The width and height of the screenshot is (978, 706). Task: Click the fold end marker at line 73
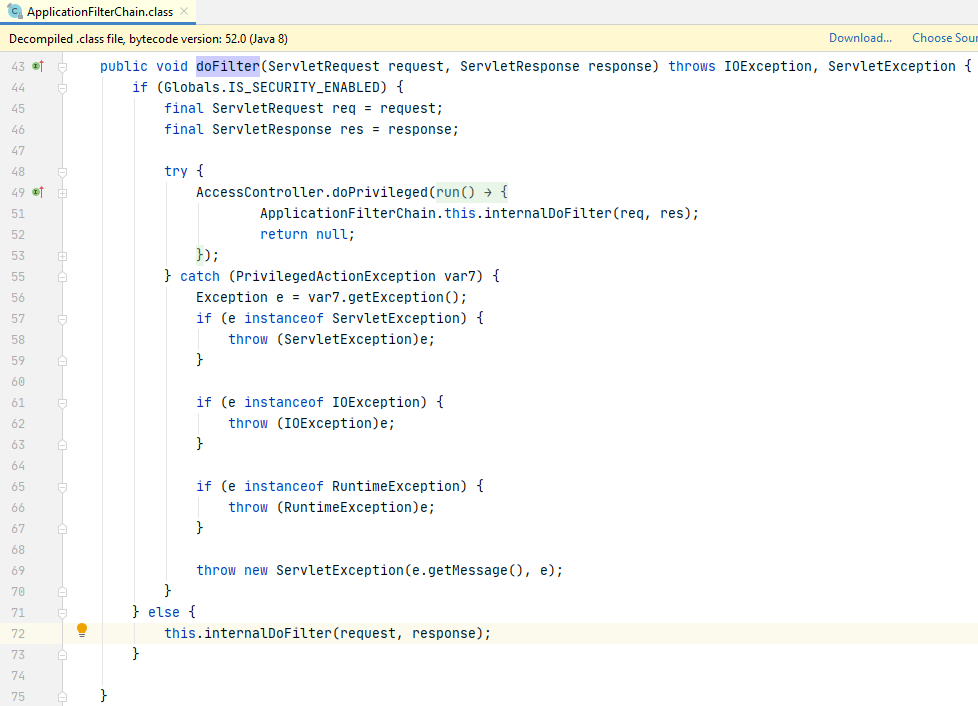tap(62, 655)
